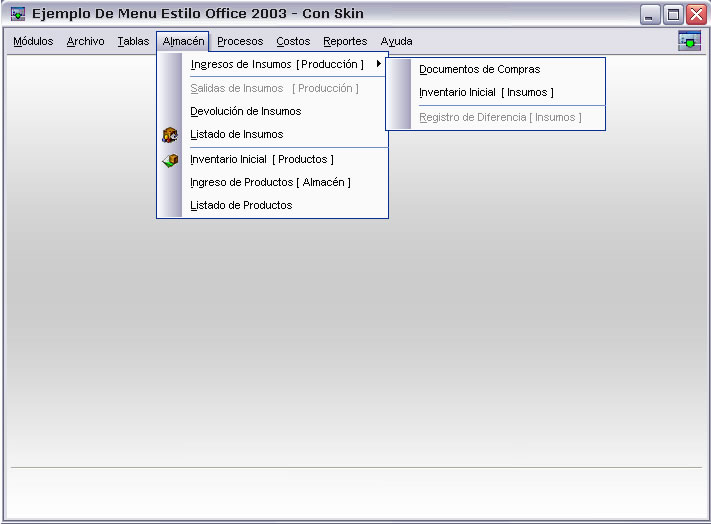Image resolution: width=711 pixels, height=524 pixels.
Task: Maximize the application window
Action: tap(674, 15)
